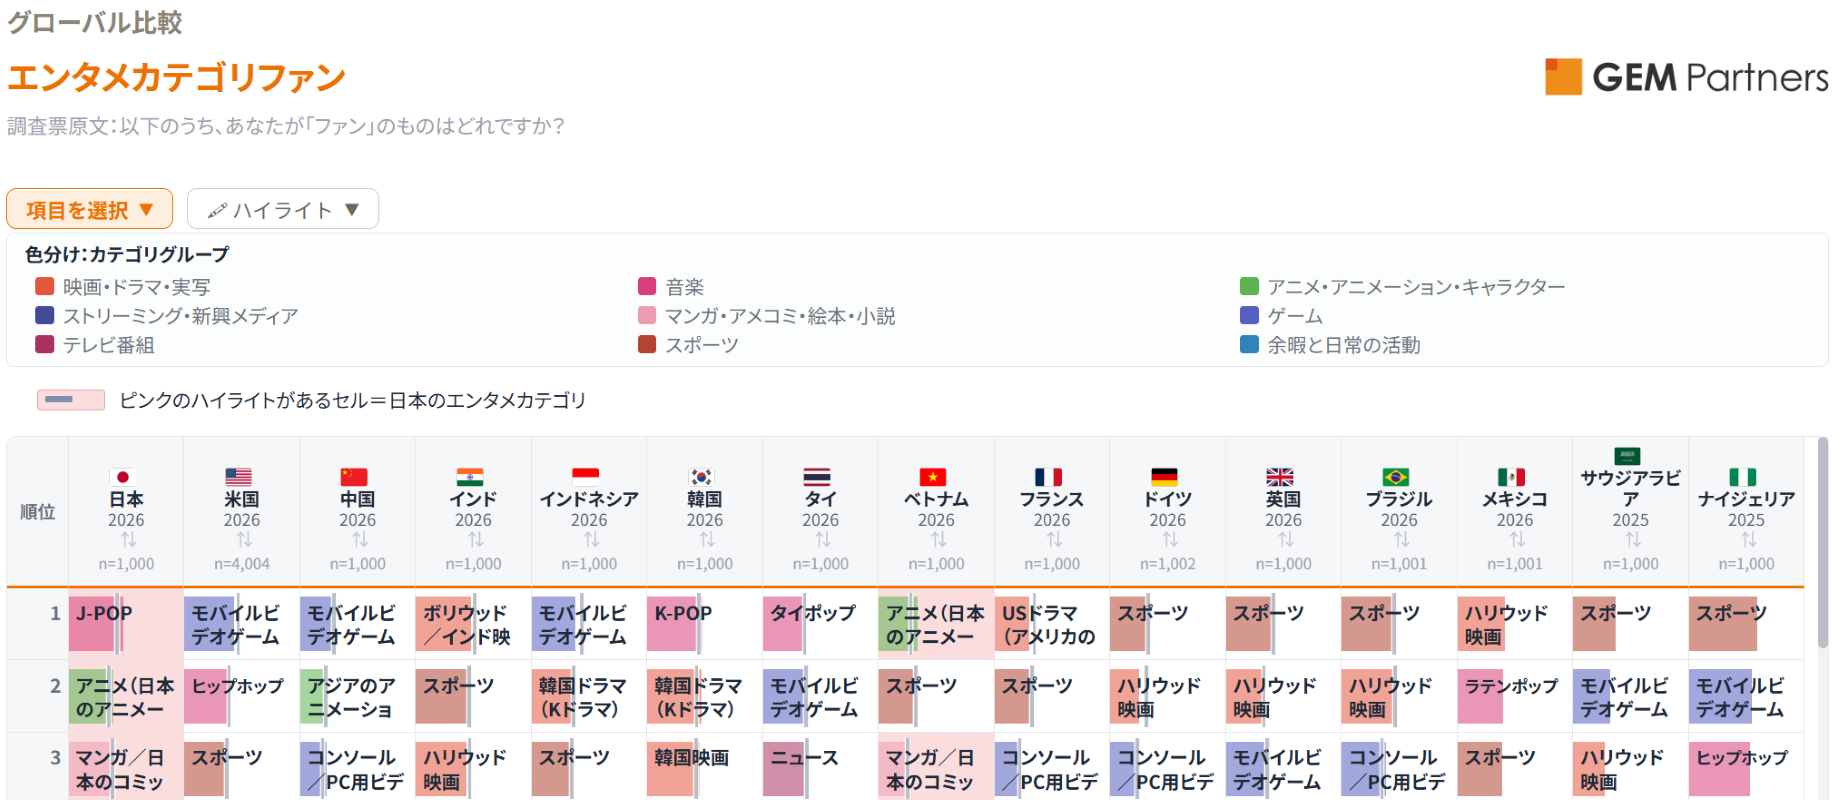Select the ストリーミング・新興メディア legend entry

tap(167, 316)
